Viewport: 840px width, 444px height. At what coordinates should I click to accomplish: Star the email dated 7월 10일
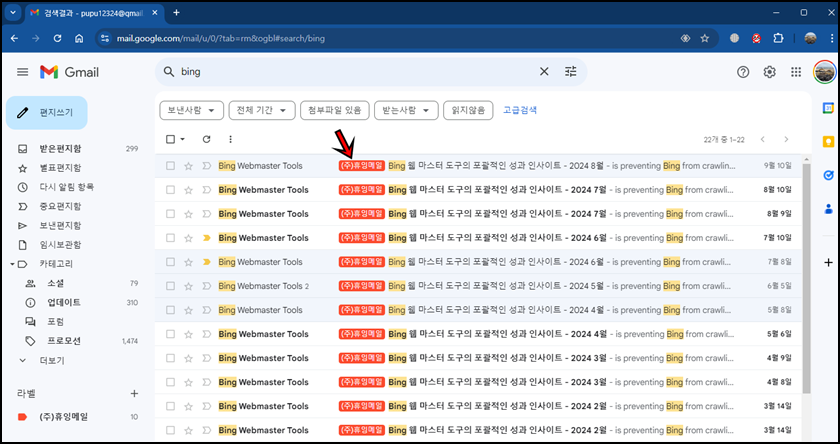click(x=188, y=238)
